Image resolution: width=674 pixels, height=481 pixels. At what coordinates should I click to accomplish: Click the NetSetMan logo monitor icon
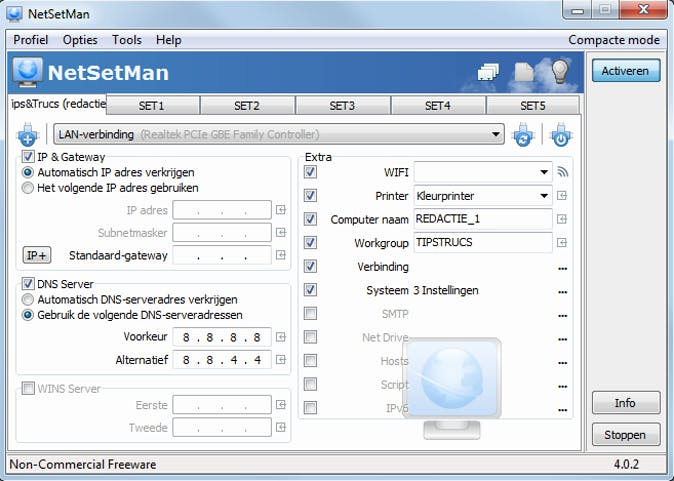(x=28, y=72)
